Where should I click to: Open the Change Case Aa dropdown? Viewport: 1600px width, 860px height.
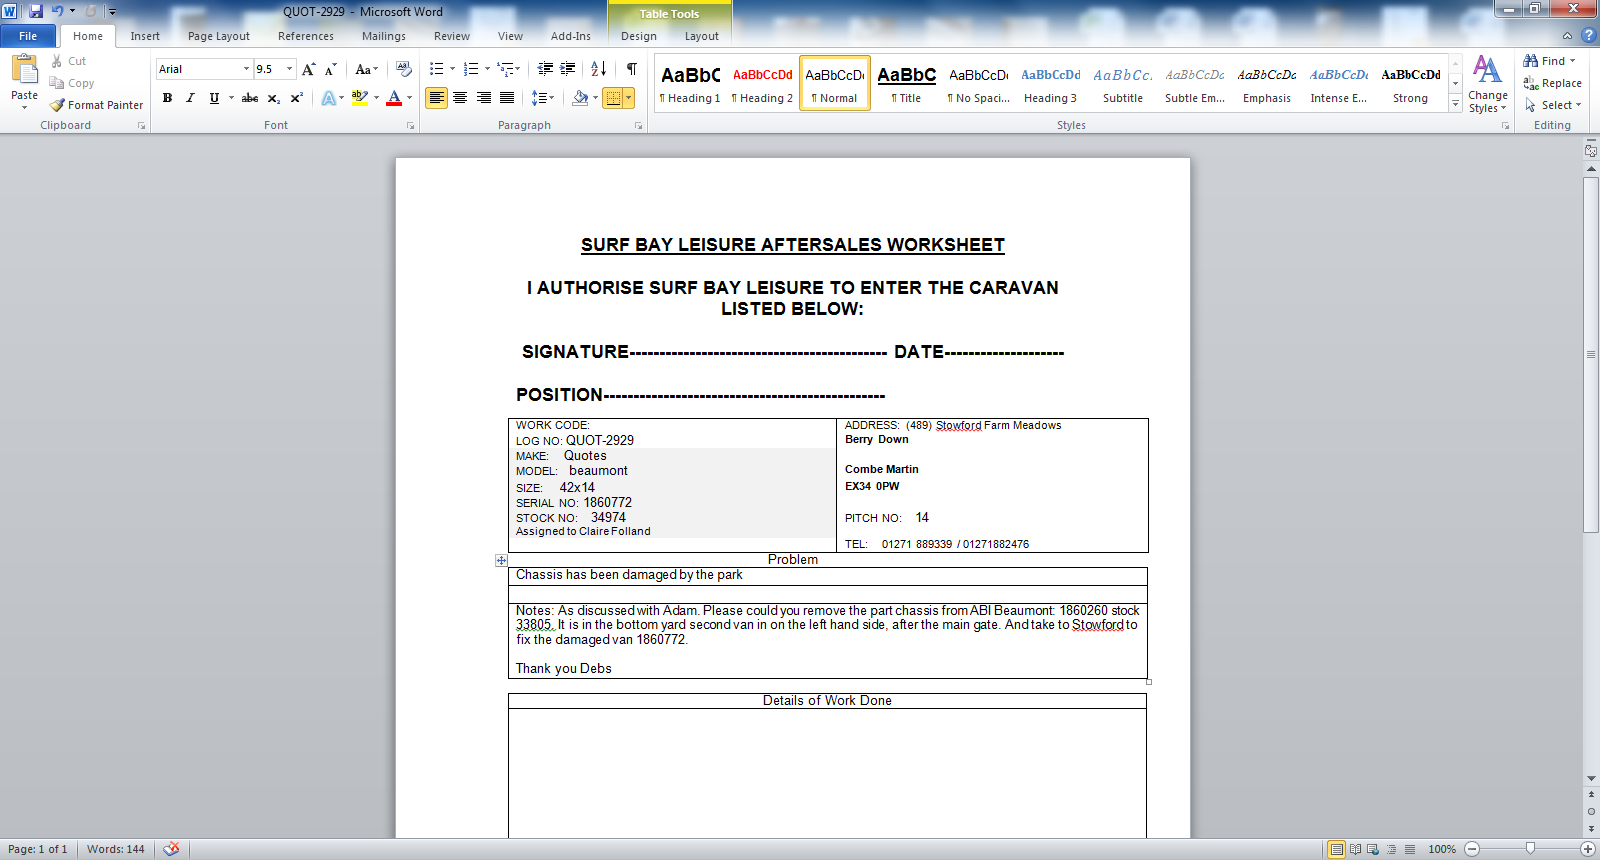367,69
